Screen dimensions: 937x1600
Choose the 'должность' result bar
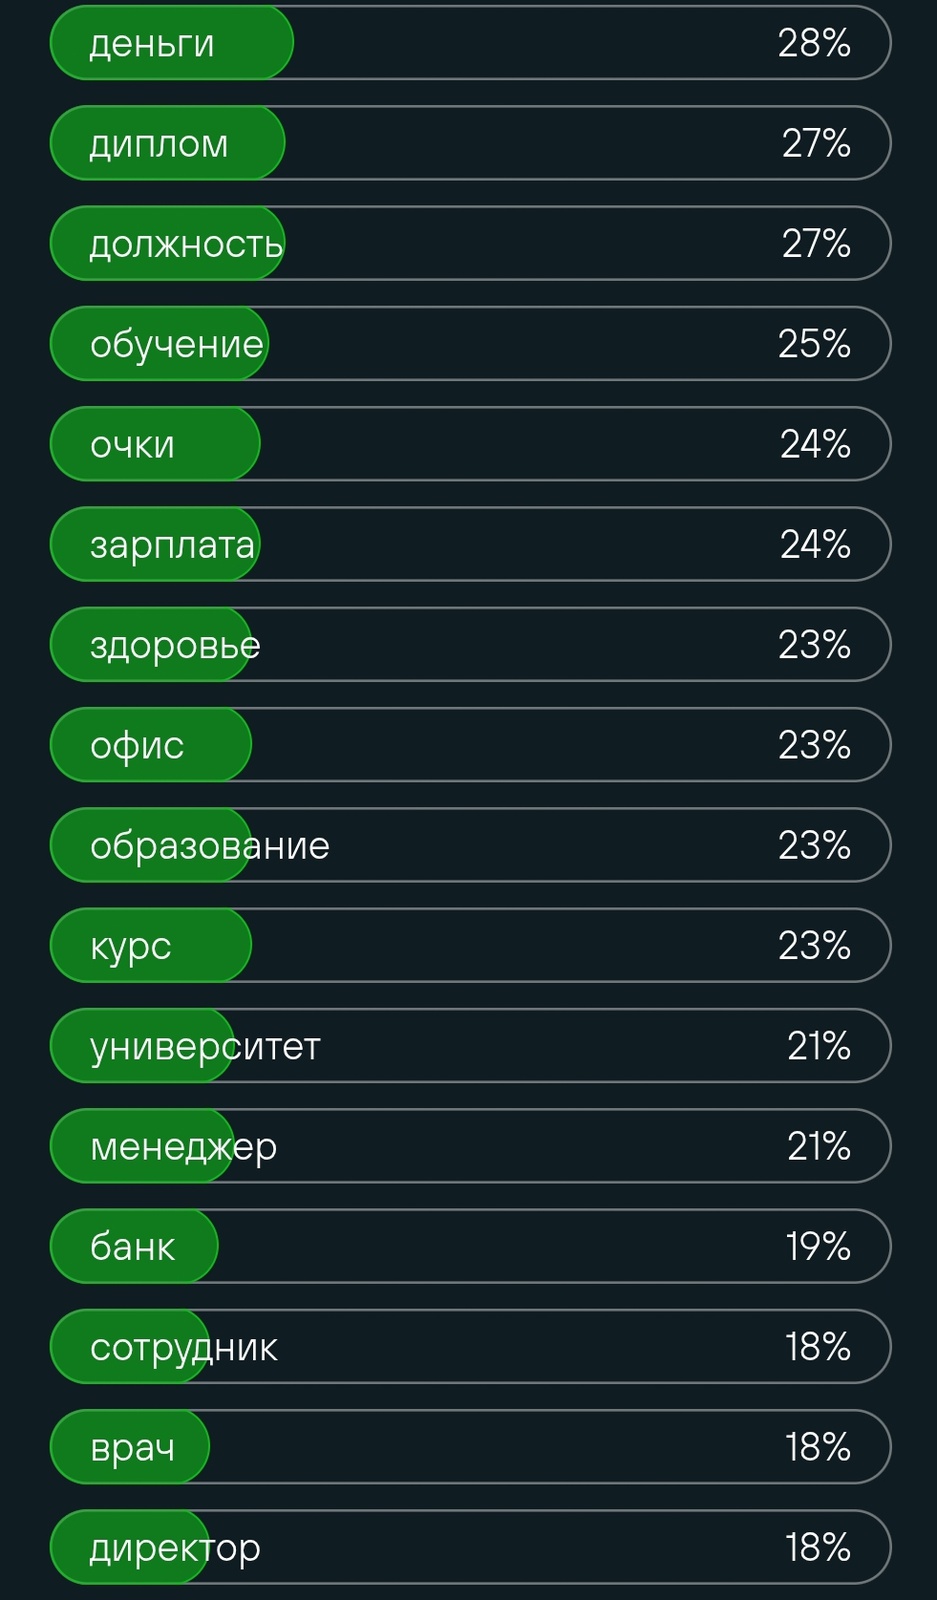coord(470,243)
